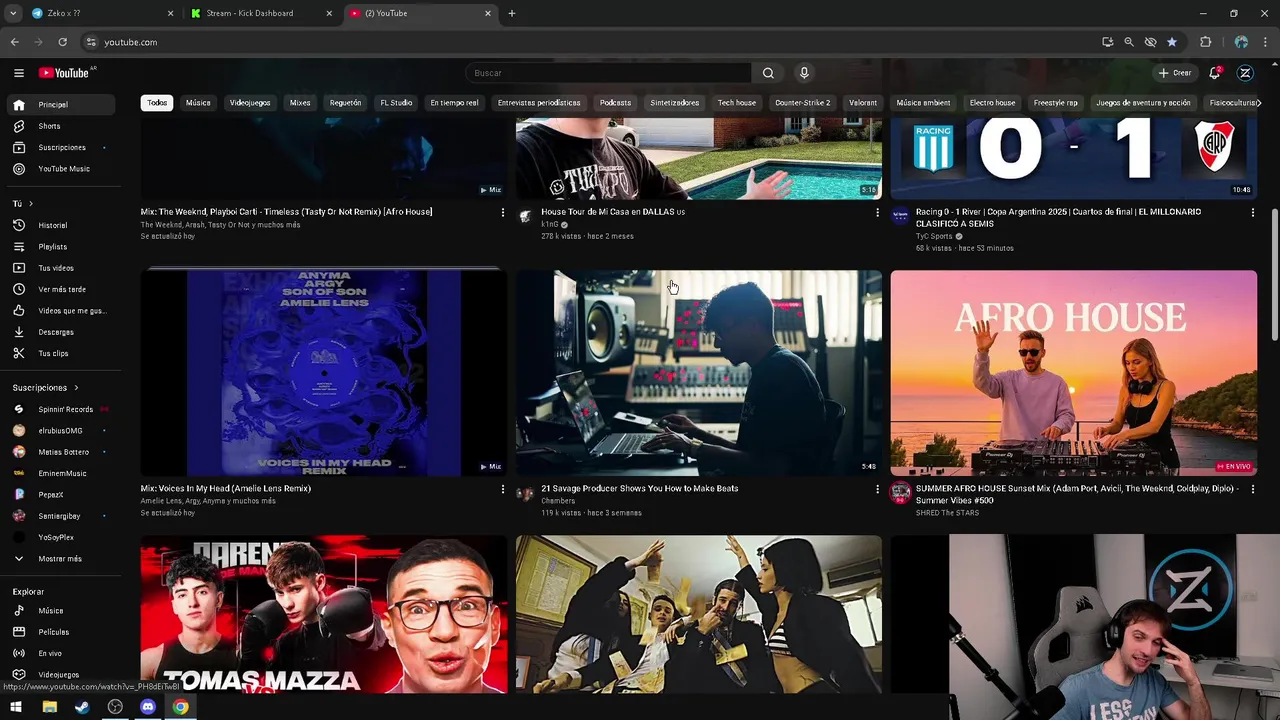This screenshot has width=1280, height=720.
Task: Reload the page in Chrome
Action: tap(62, 42)
